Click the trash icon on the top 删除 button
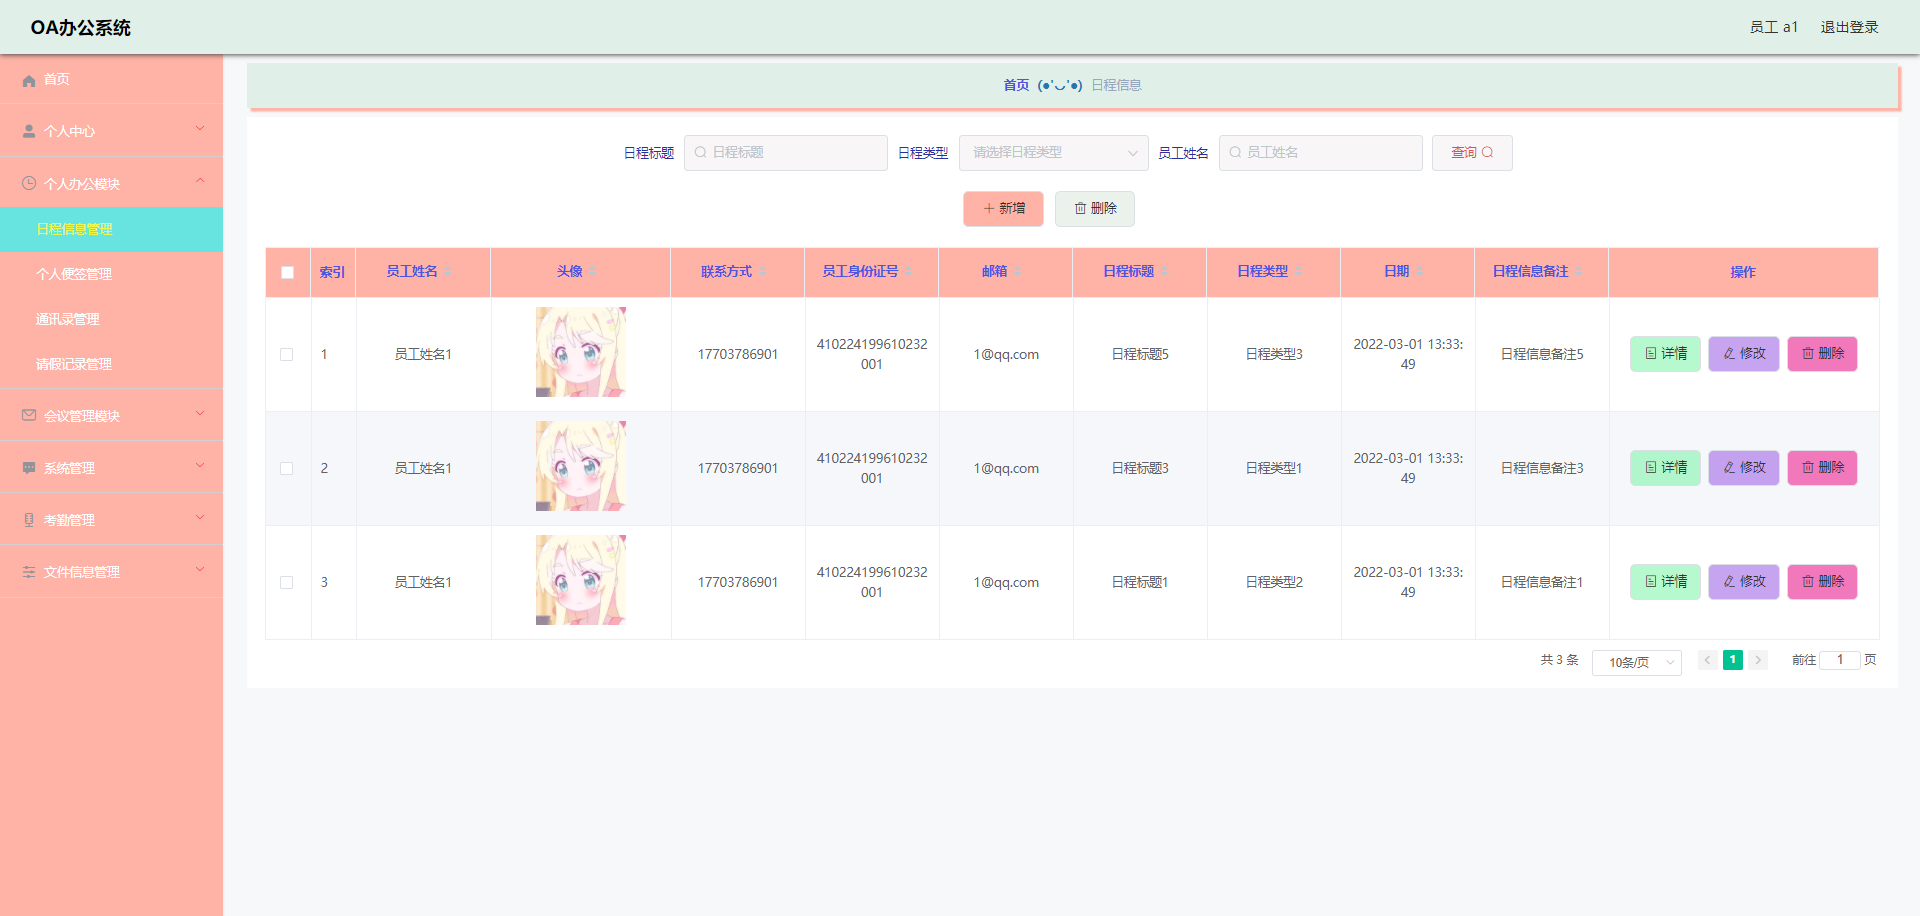 [1081, 208]
